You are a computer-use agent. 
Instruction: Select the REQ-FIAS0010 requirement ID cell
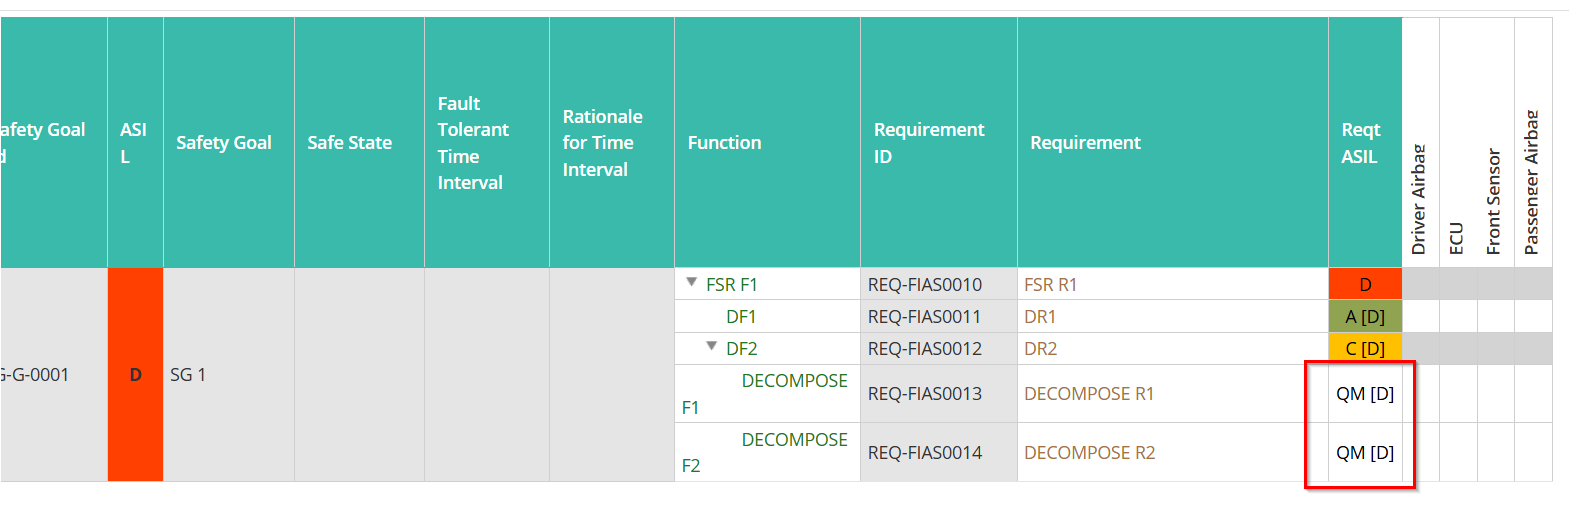click(939, 284)
